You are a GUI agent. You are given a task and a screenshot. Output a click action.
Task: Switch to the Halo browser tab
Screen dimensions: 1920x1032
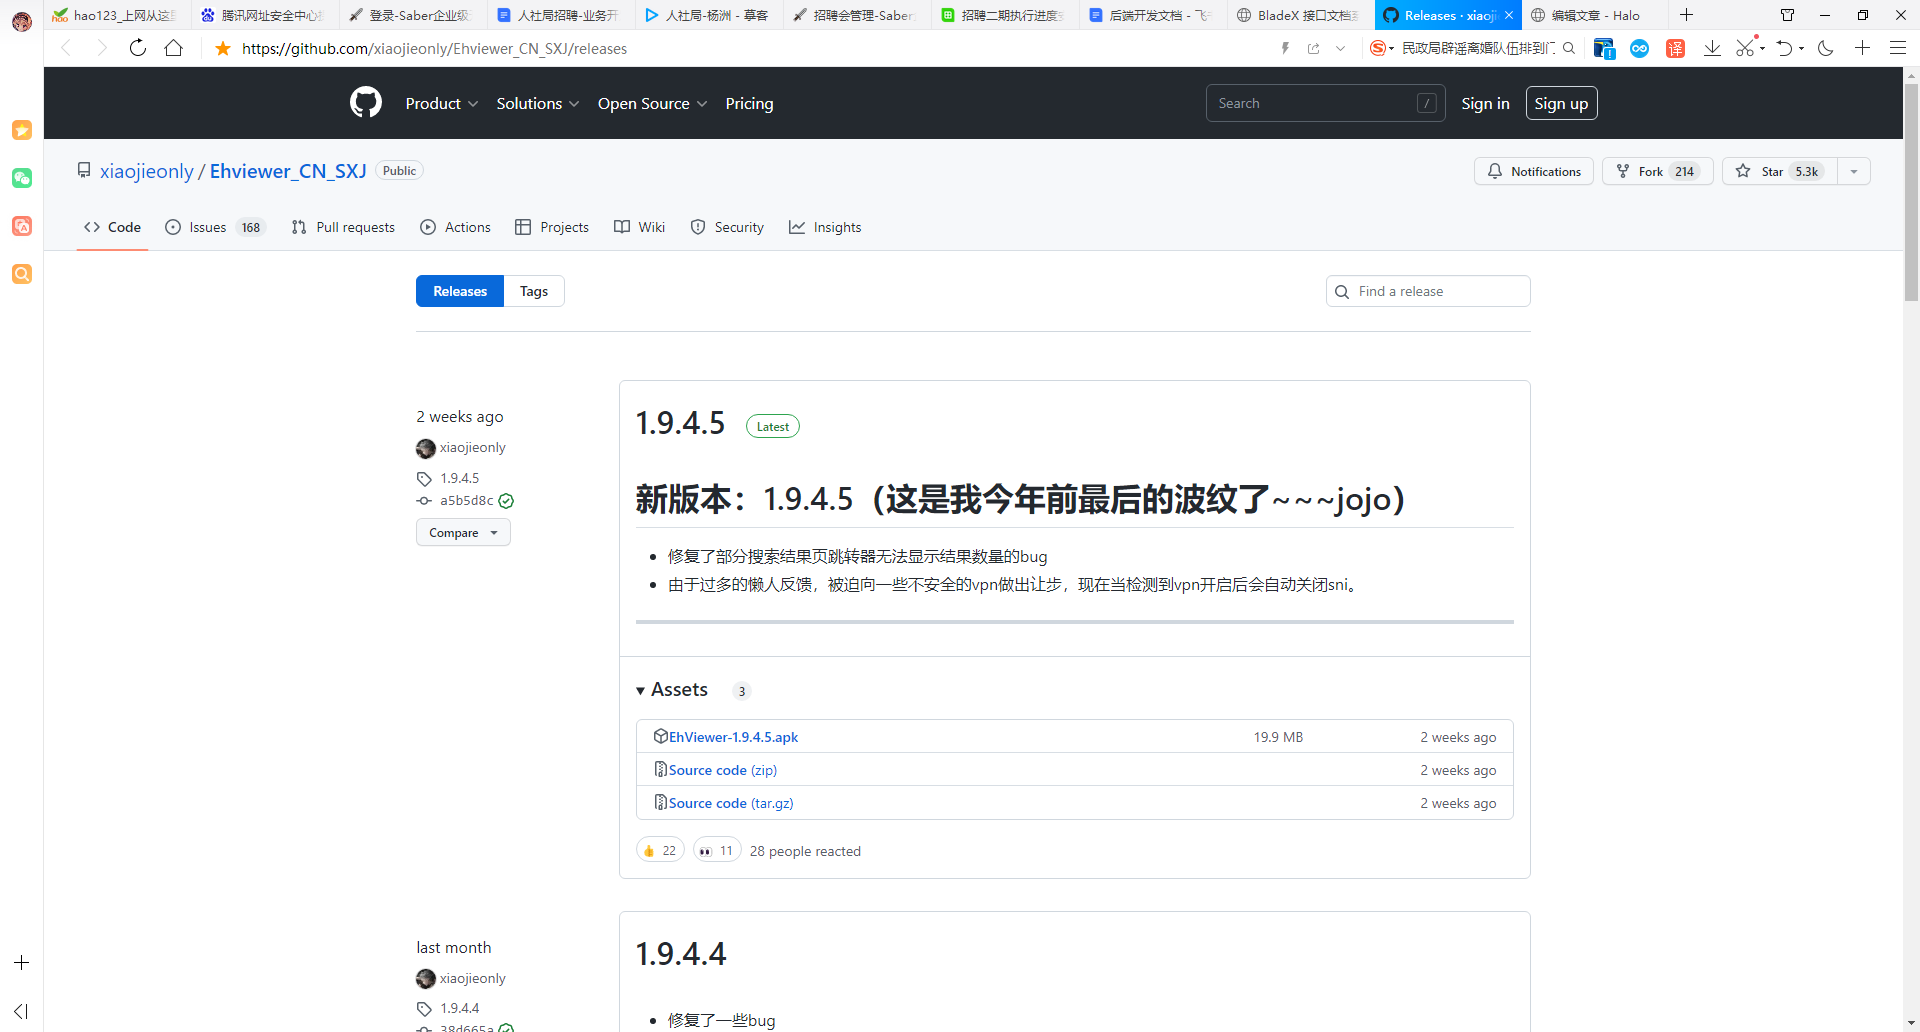pyautogui.click(x=1595, y=15)
